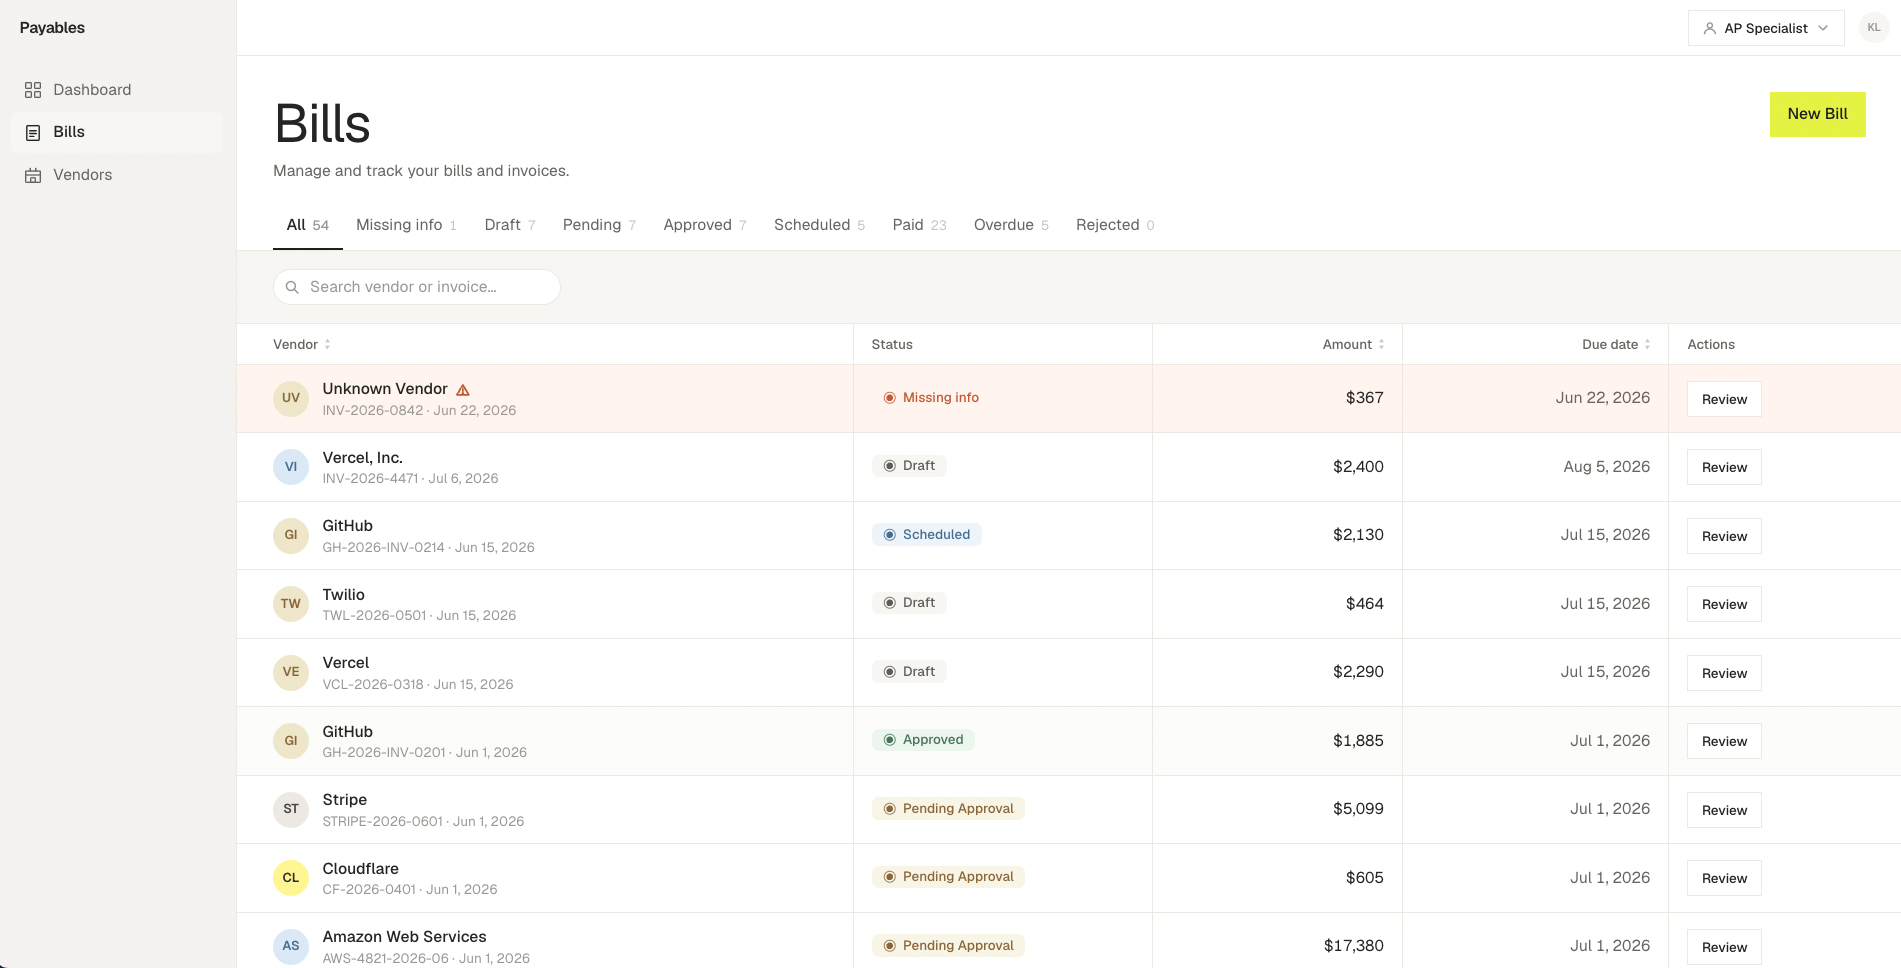Click the amount $2,400 for Vercel, Inc.
This screenshot has height=968, width=1901.
click(1358, 467)
